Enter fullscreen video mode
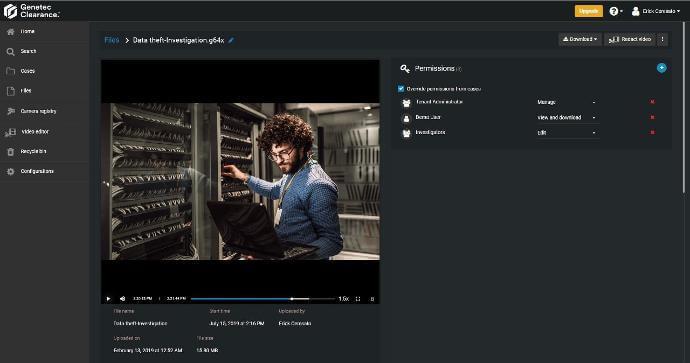Viewport: 690px width, 363px height. click(x=358, y=299)
